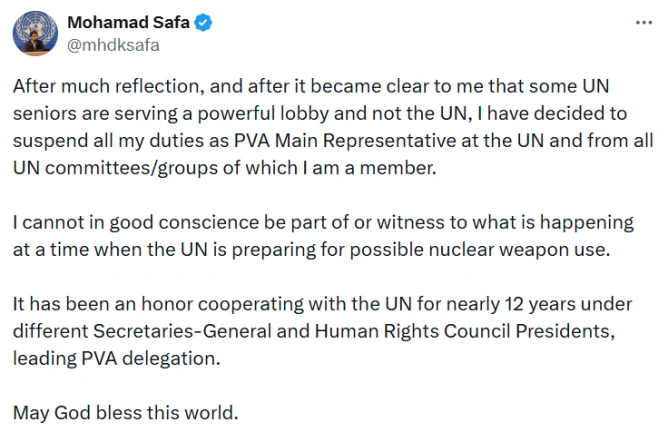Click the word "Secretaries-General"

pos(182,331)
